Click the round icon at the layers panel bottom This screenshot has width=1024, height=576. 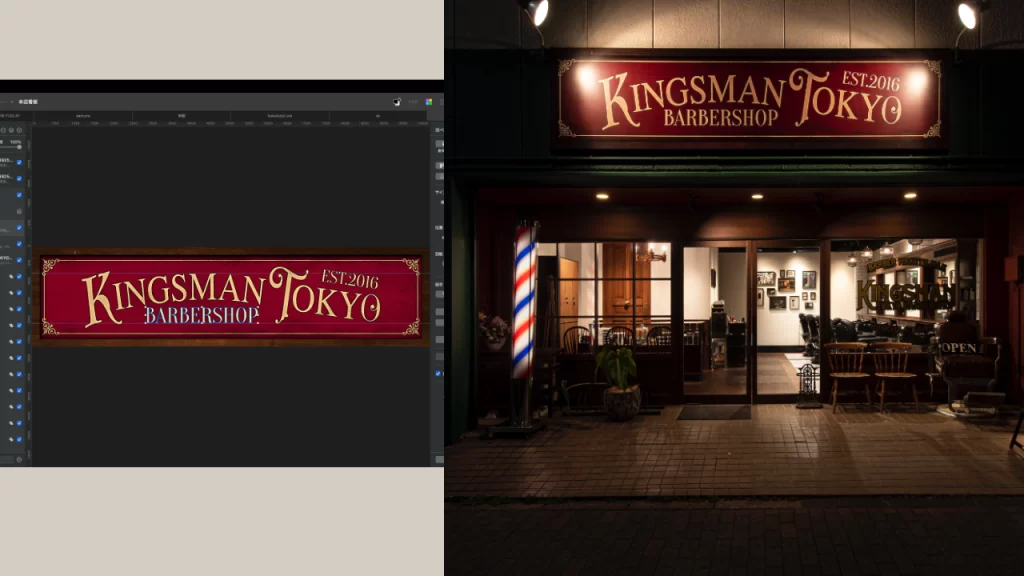[19, 459]
